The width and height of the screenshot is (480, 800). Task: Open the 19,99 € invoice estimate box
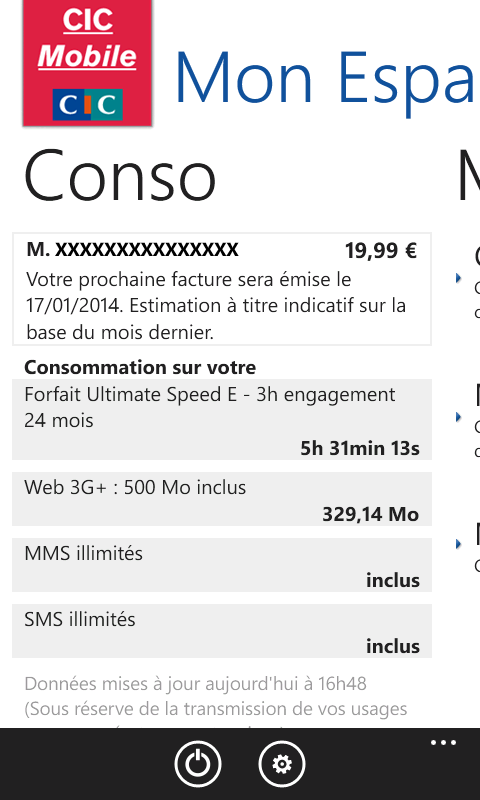[222, 289]
